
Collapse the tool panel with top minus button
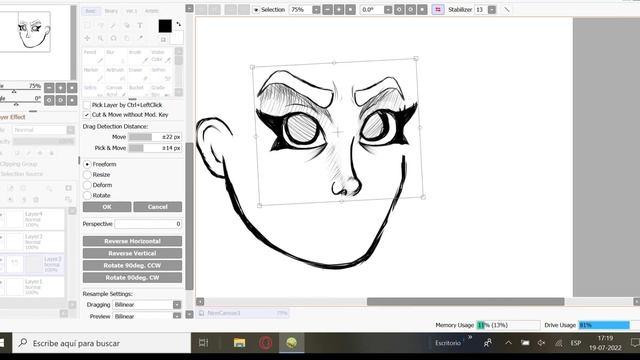click(x=189, y=8)
